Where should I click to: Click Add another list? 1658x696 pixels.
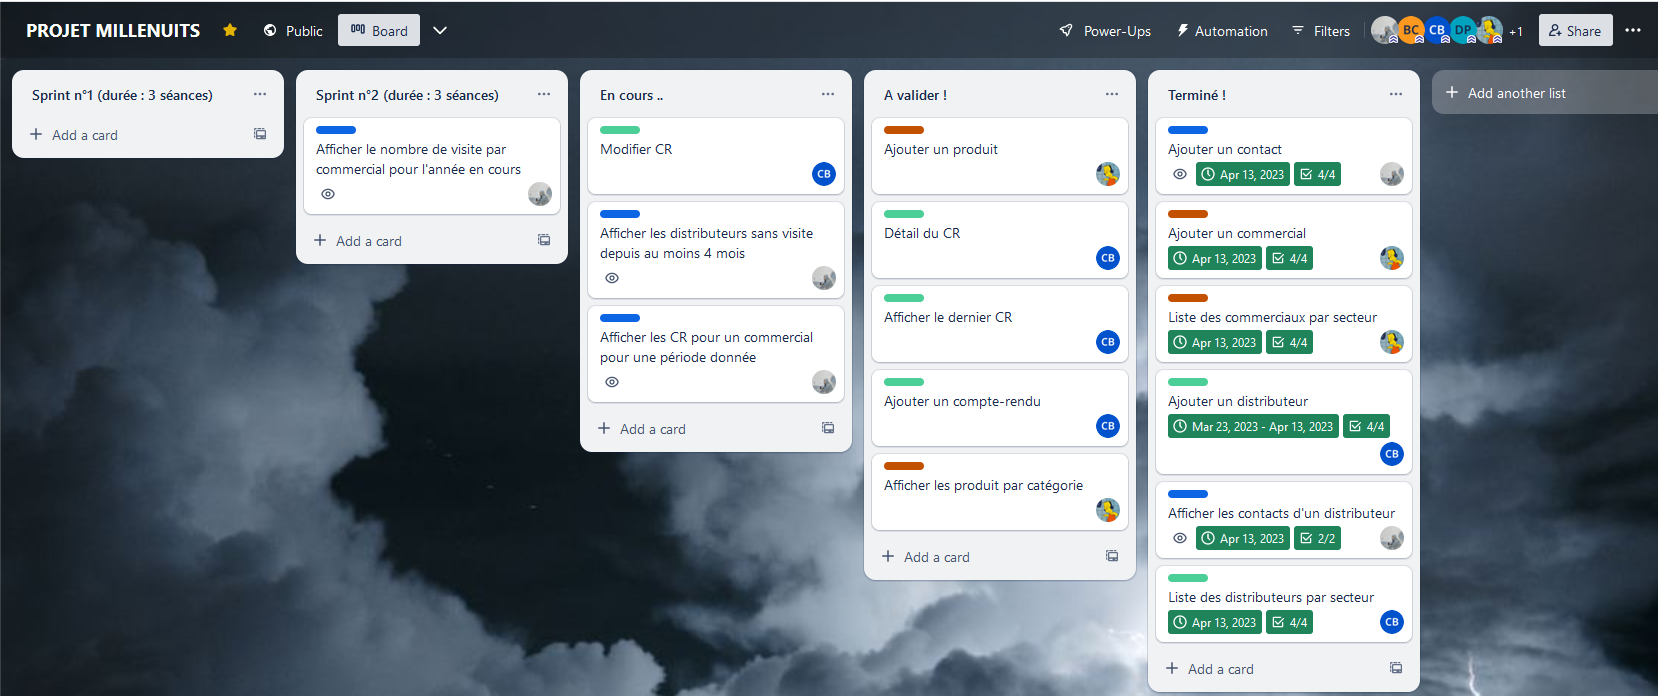click(x=1516, y=93)
